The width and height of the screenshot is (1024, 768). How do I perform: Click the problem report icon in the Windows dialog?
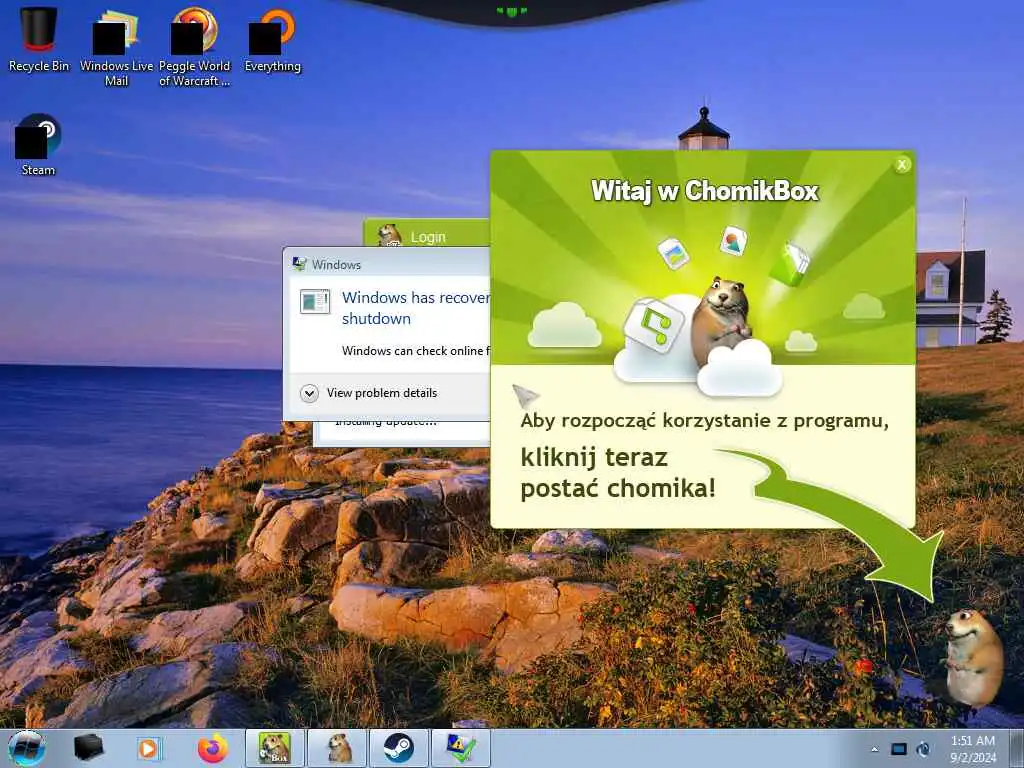tap(315, 302)
